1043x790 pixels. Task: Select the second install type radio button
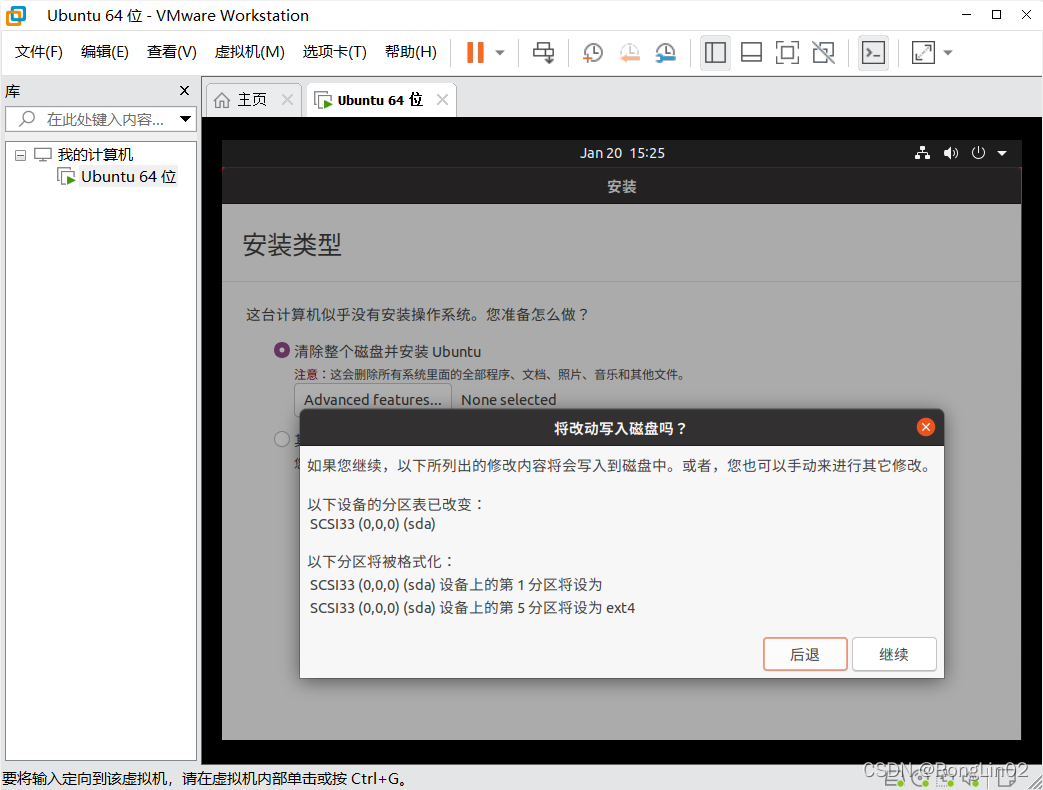(281, 439)
